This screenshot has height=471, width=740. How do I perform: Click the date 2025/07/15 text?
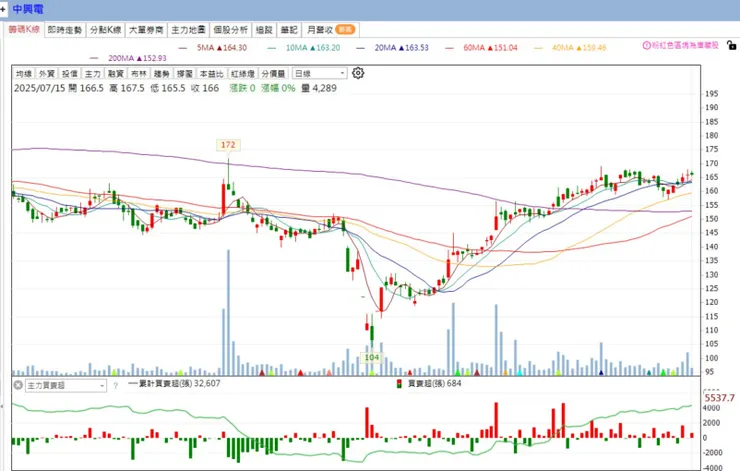(39, 88)
